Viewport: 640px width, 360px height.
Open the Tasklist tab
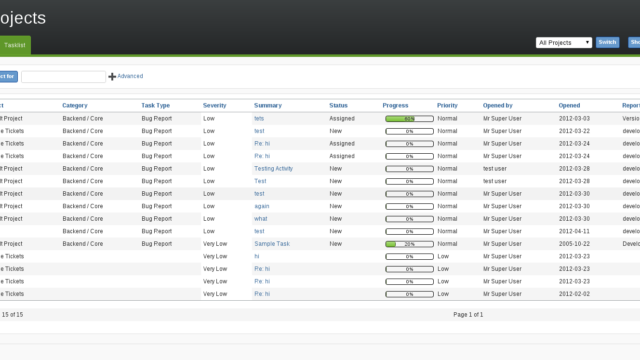(x=15, y=45)
